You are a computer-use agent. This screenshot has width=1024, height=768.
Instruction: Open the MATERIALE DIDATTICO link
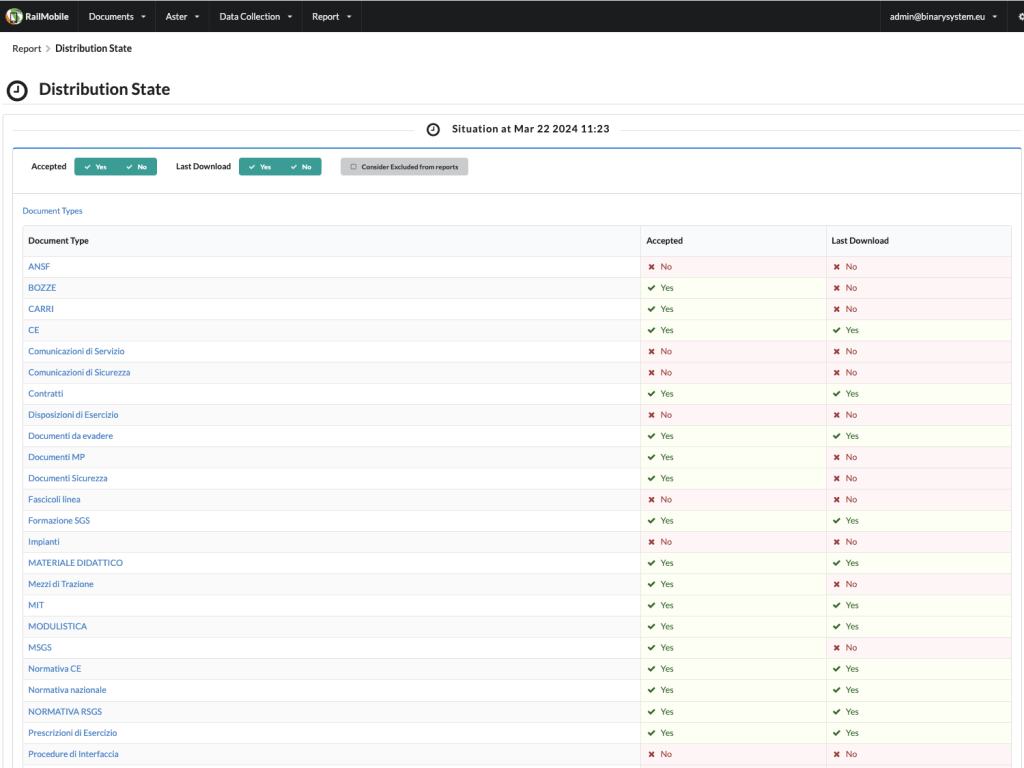click(75, 563)
